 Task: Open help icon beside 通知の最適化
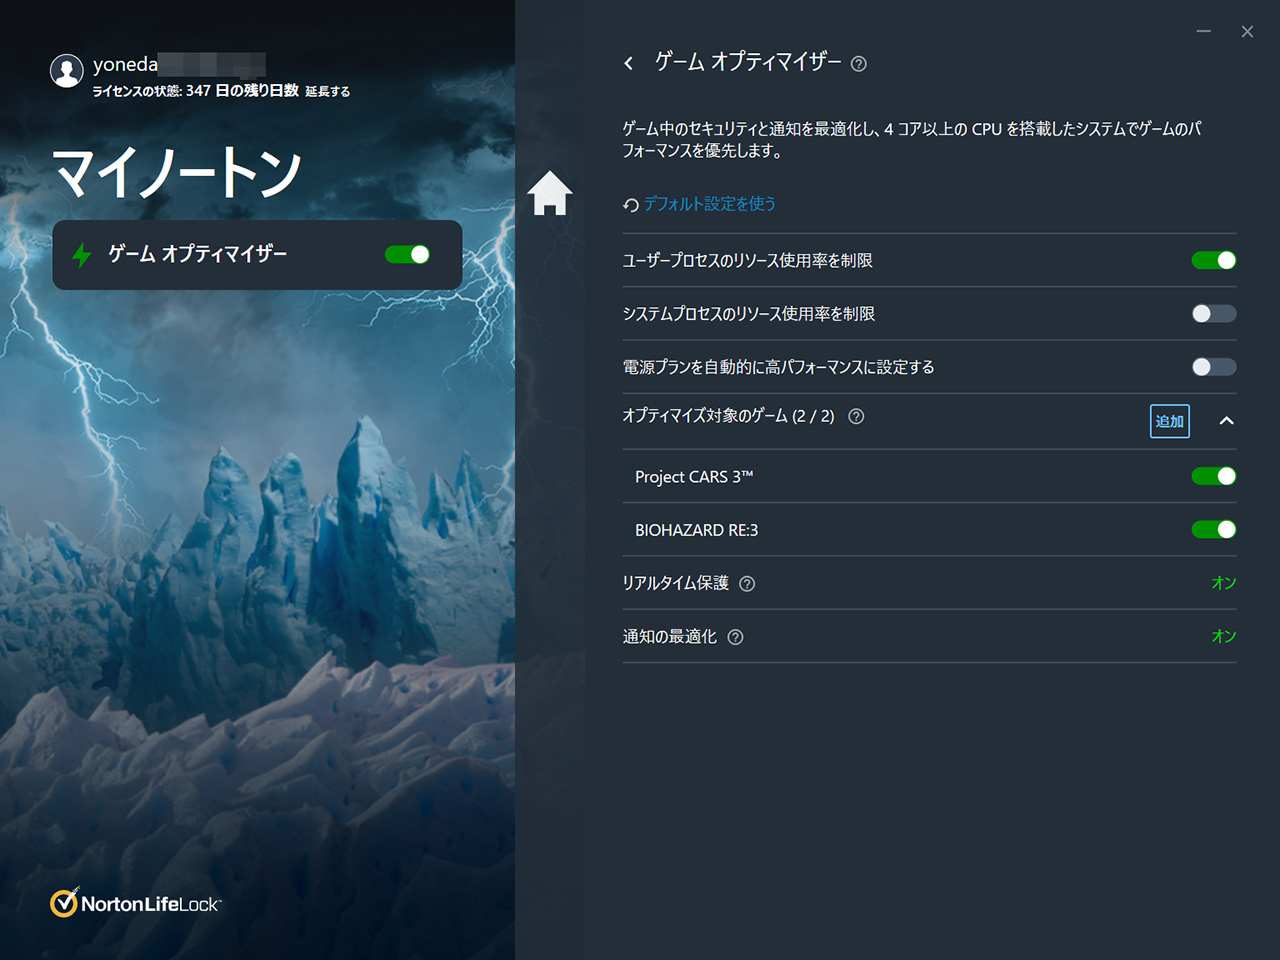pyautogui.click(x=736, y=637)
